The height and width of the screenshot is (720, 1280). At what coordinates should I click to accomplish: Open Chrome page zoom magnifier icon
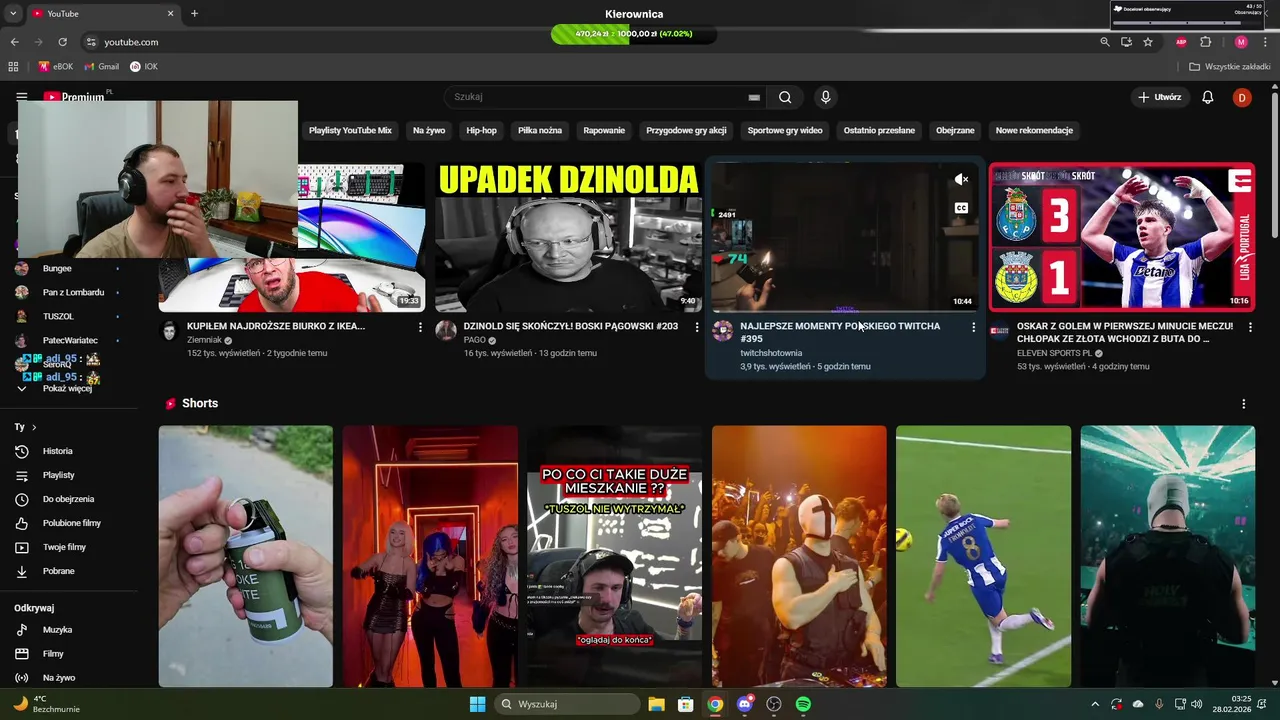[1104, 42]
